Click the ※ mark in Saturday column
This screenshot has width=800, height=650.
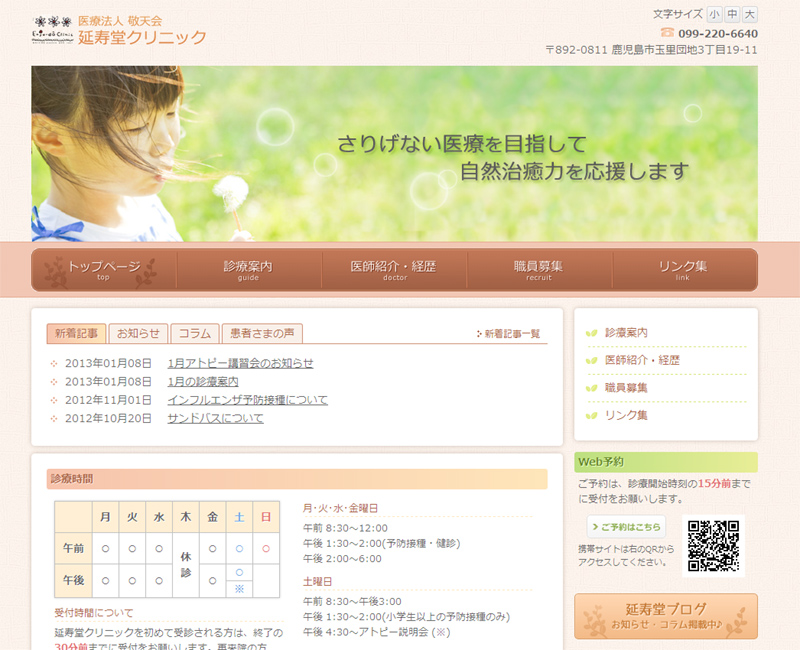pyautogui.click(x=239, y=589)
